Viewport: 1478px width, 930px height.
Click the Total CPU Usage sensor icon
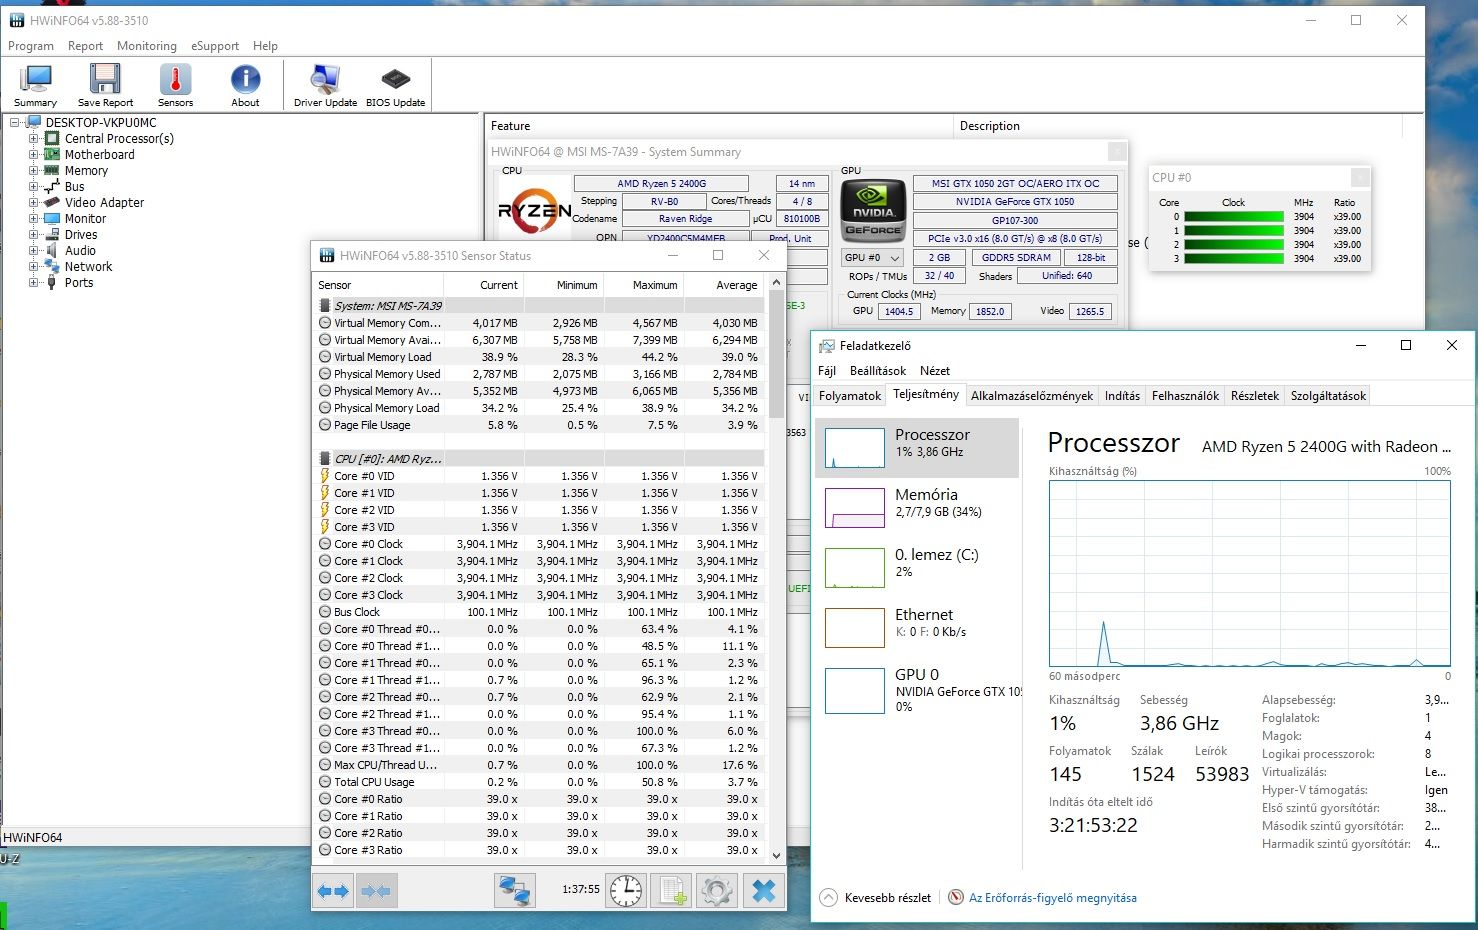[325, 782]
